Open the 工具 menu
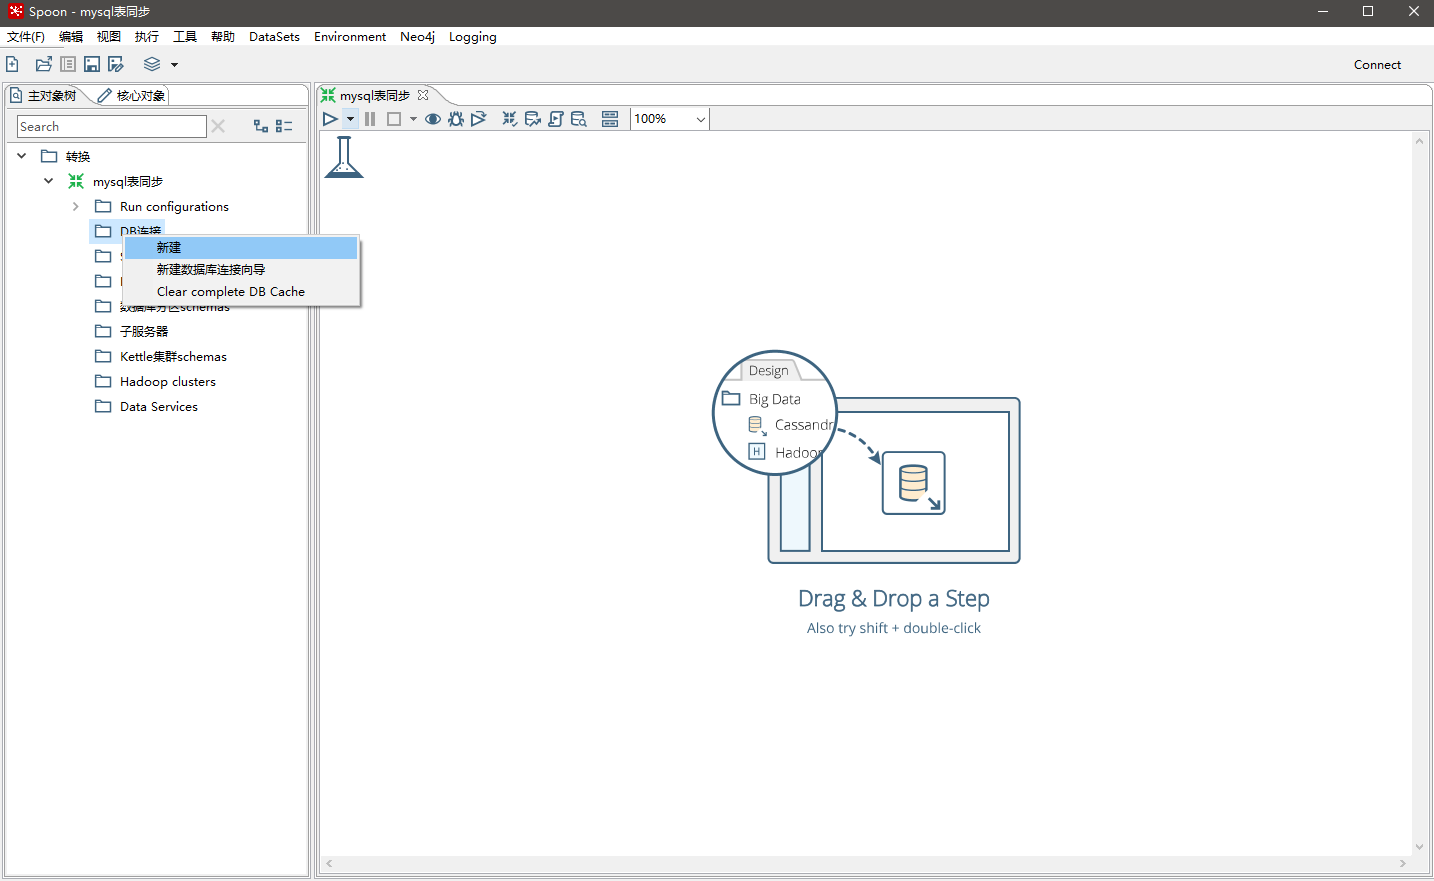The width and height of the screenshot is (1434, 881). 185,37
